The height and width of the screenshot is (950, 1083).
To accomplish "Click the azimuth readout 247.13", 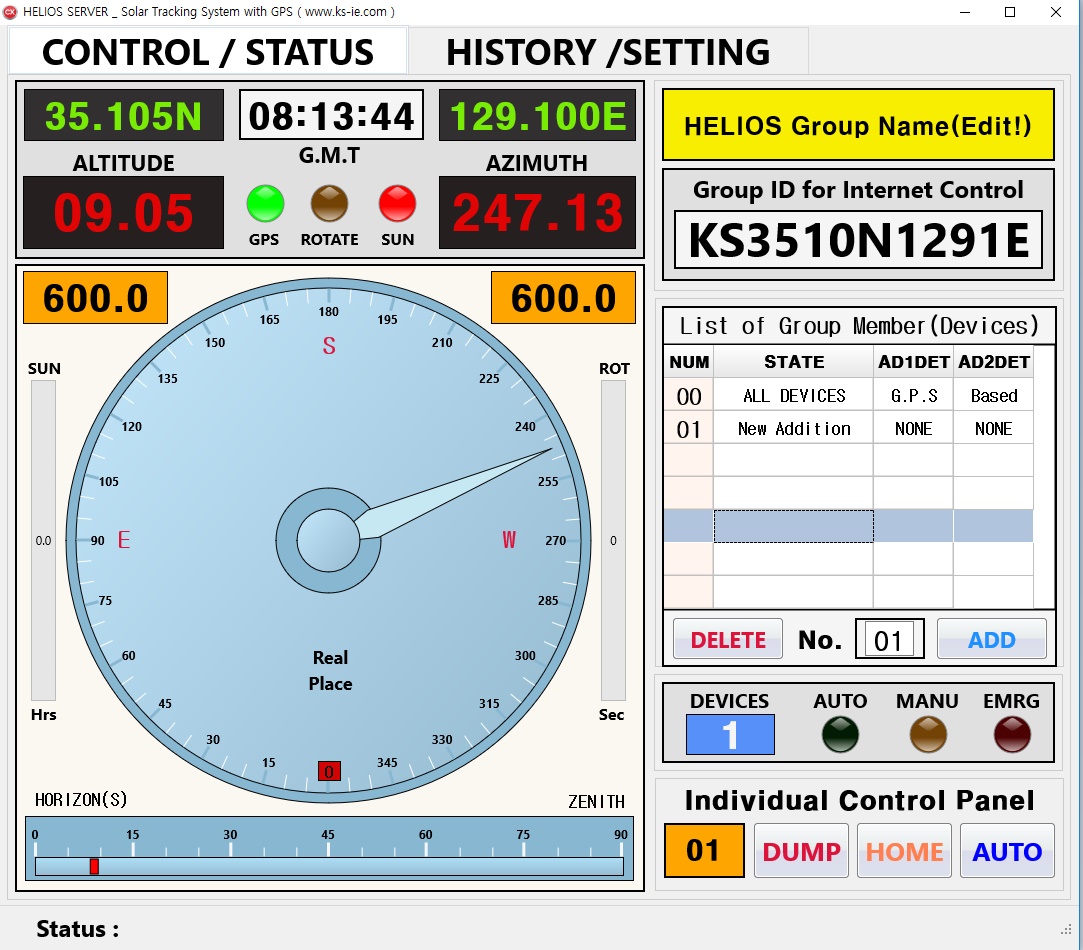I will pos(537,212).
